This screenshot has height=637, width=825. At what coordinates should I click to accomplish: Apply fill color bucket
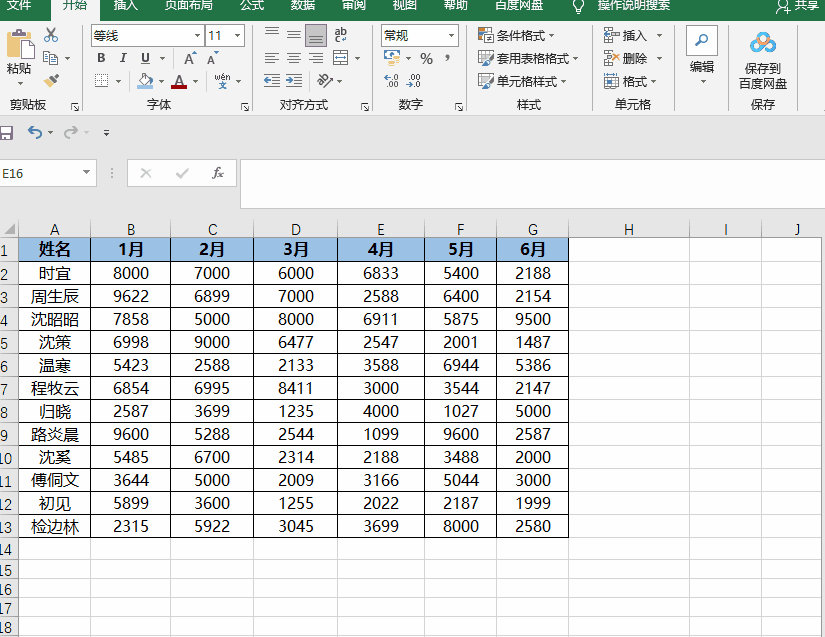145,80
